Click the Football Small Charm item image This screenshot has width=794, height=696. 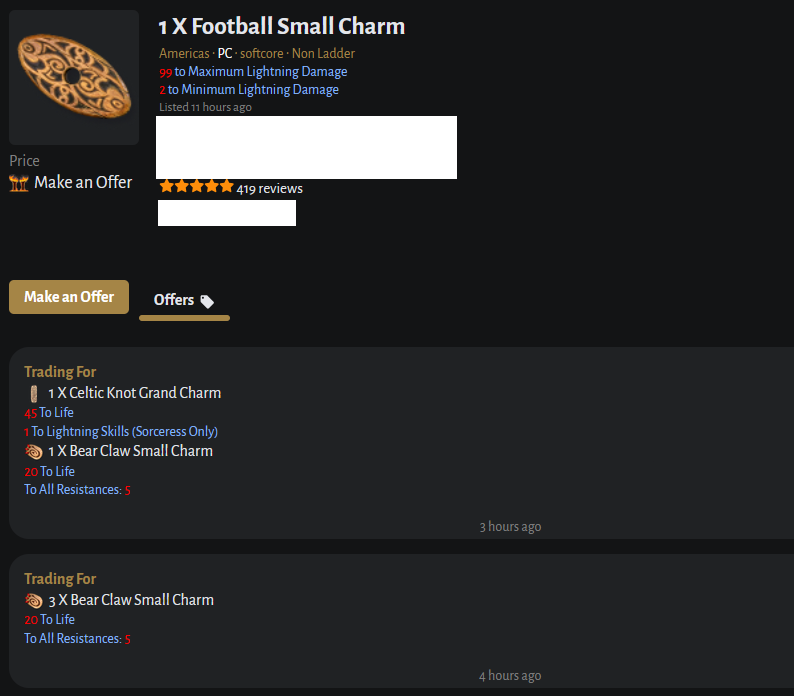[74, 77]
